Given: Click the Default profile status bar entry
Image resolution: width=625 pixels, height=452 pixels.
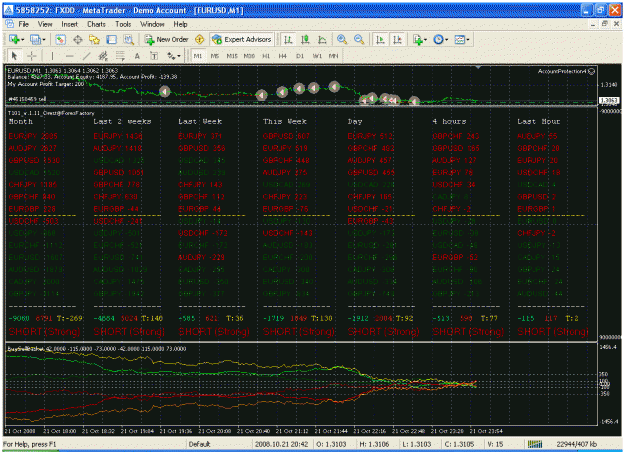Looking at the screenshot, I should 199,444.
